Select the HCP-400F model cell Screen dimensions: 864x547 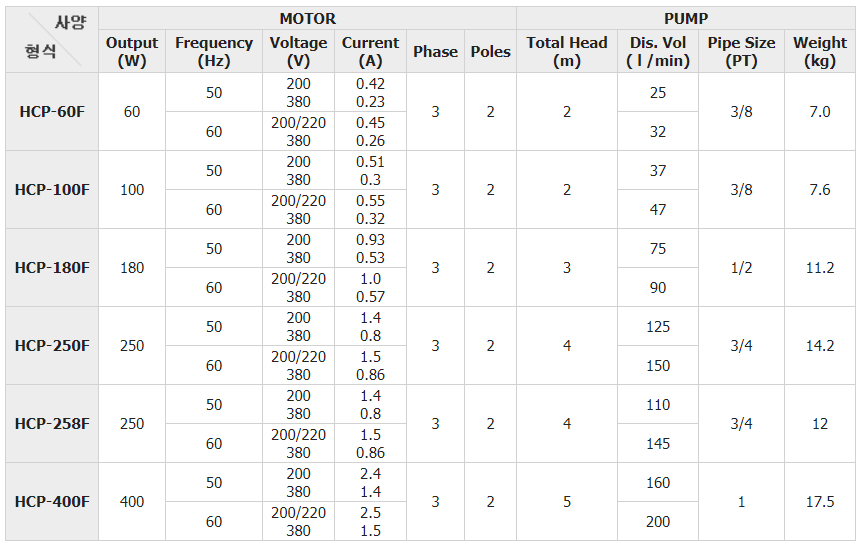52,502
